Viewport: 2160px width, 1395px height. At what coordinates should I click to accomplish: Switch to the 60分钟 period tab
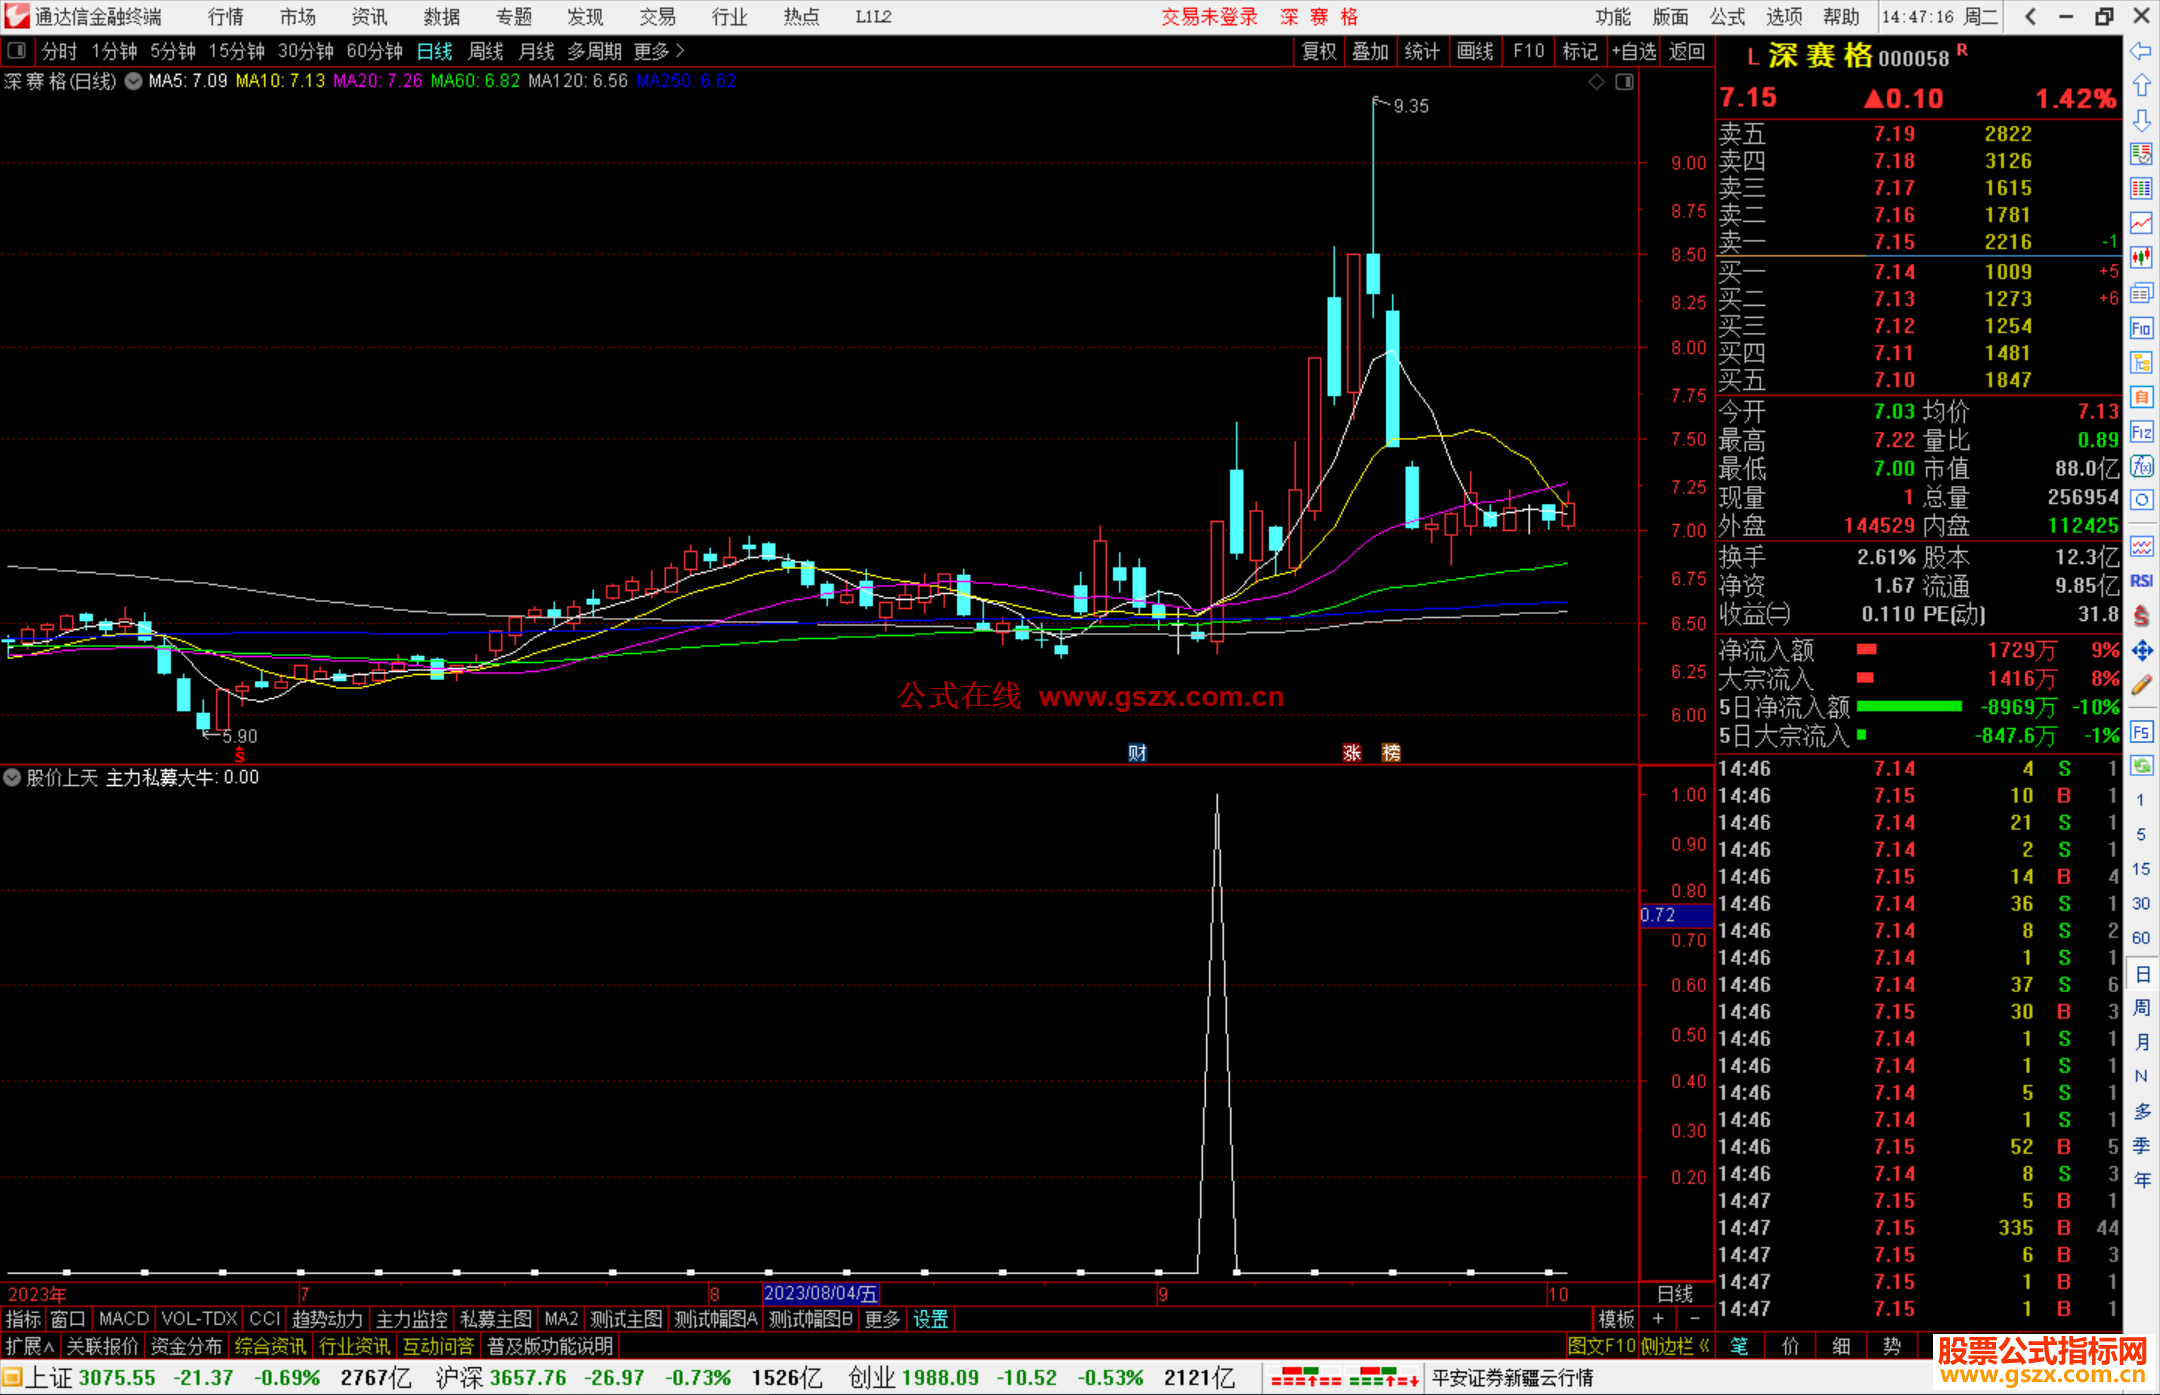click(374, 51)
